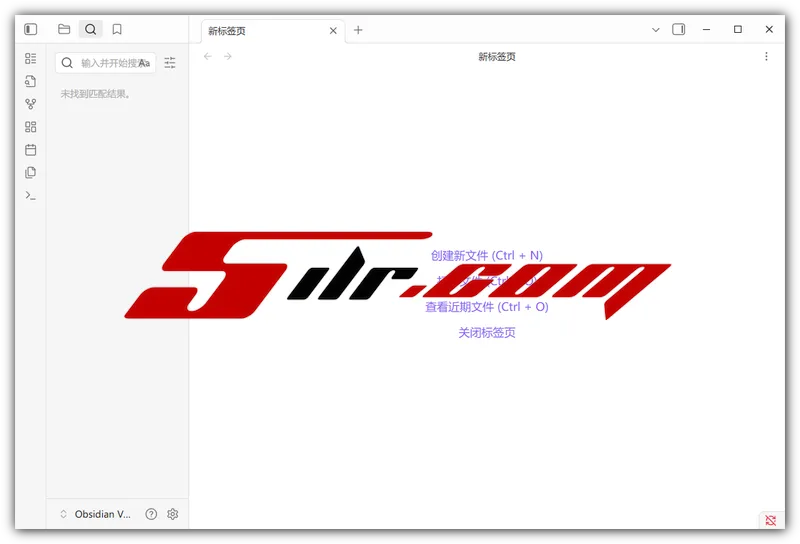Collapse the left sidebar toggle icon
This screenshot has height=544, width=800.
tap(31, 29)
